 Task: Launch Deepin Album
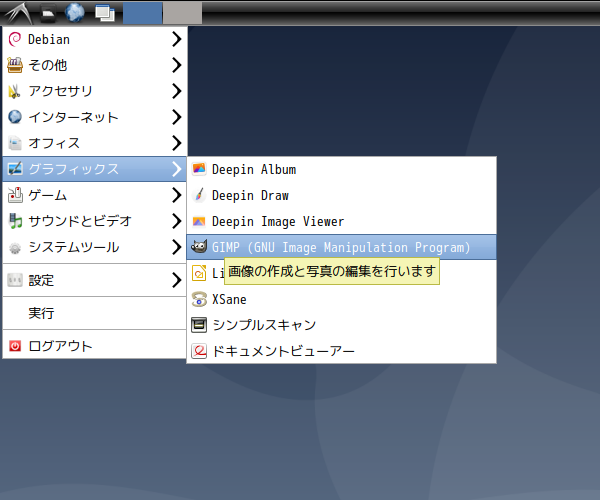[x=341, y=169]
